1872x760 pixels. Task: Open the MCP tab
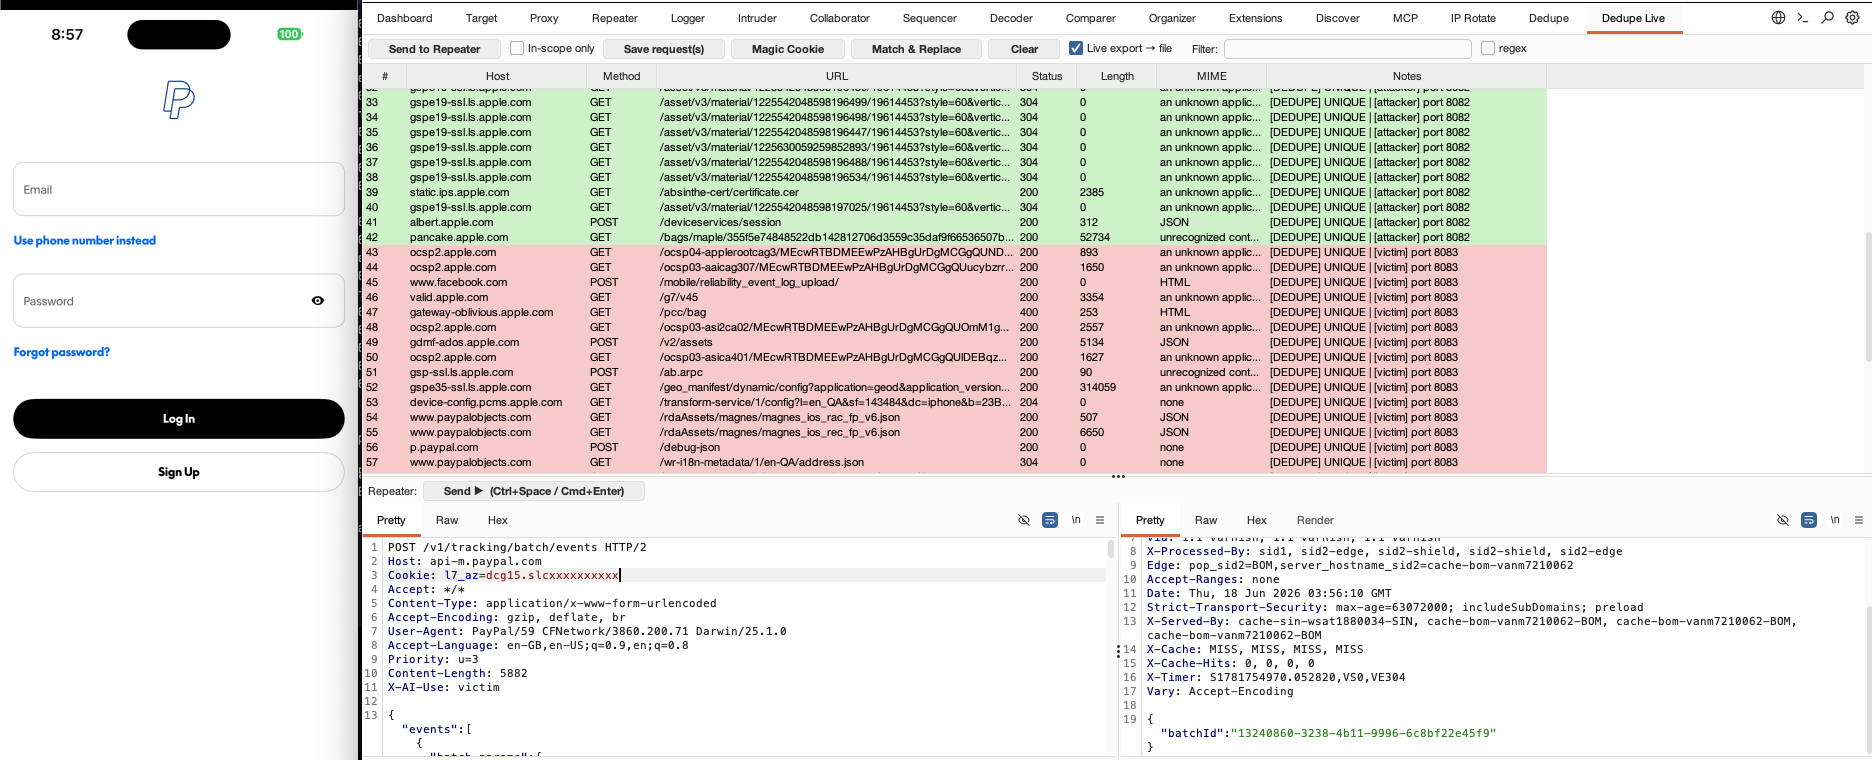pos(1405,18)
